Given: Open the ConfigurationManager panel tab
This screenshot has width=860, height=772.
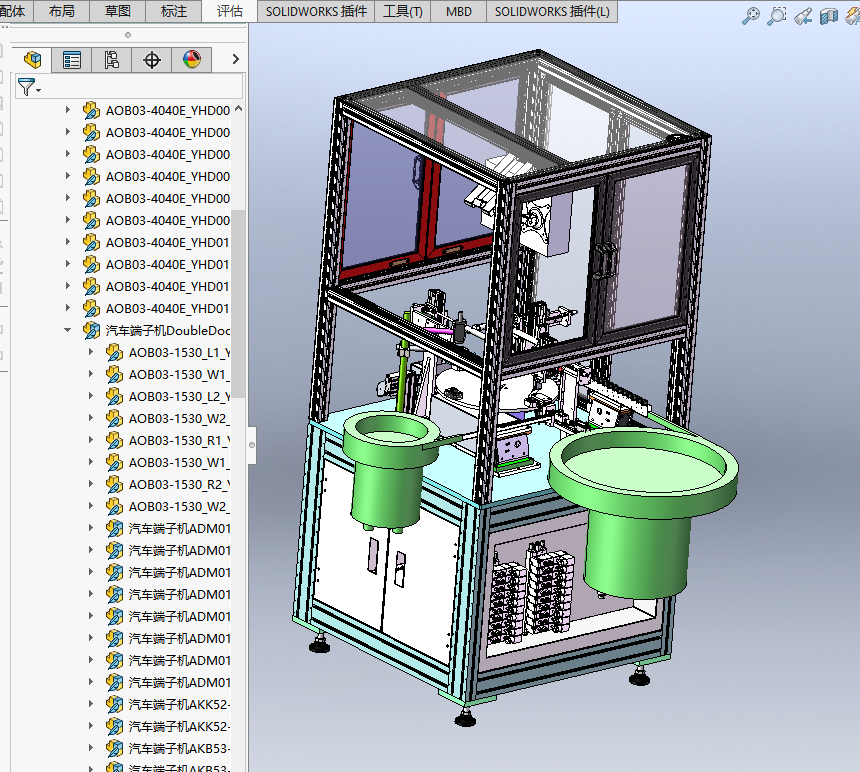Looking at the screenshot, I should pos(112,60).
